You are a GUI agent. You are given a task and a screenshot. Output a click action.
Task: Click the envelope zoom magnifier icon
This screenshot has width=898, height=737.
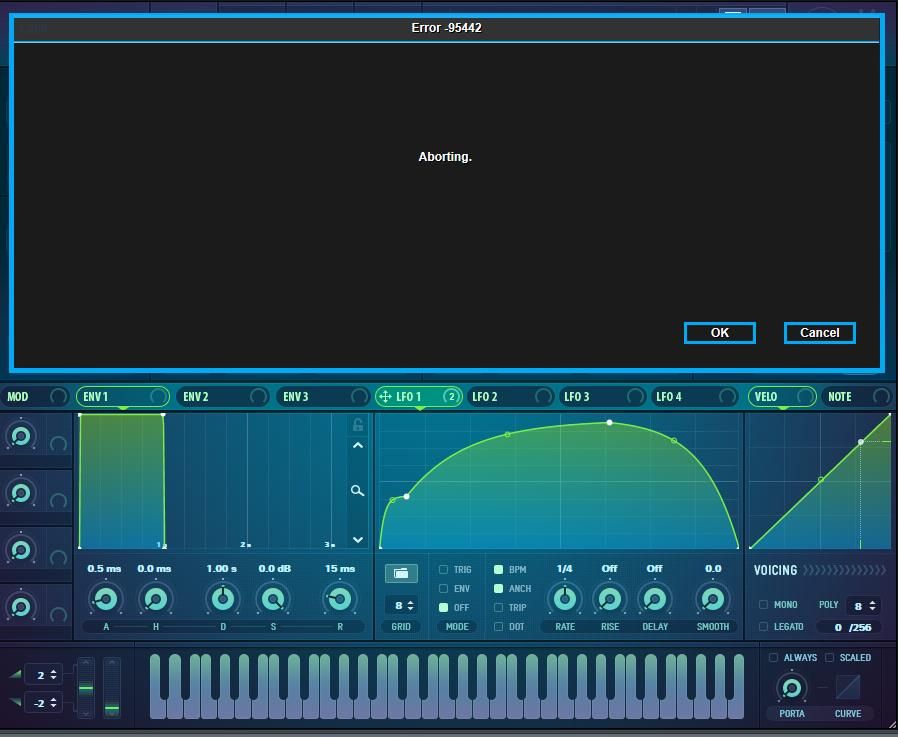(x=357, y=490)
